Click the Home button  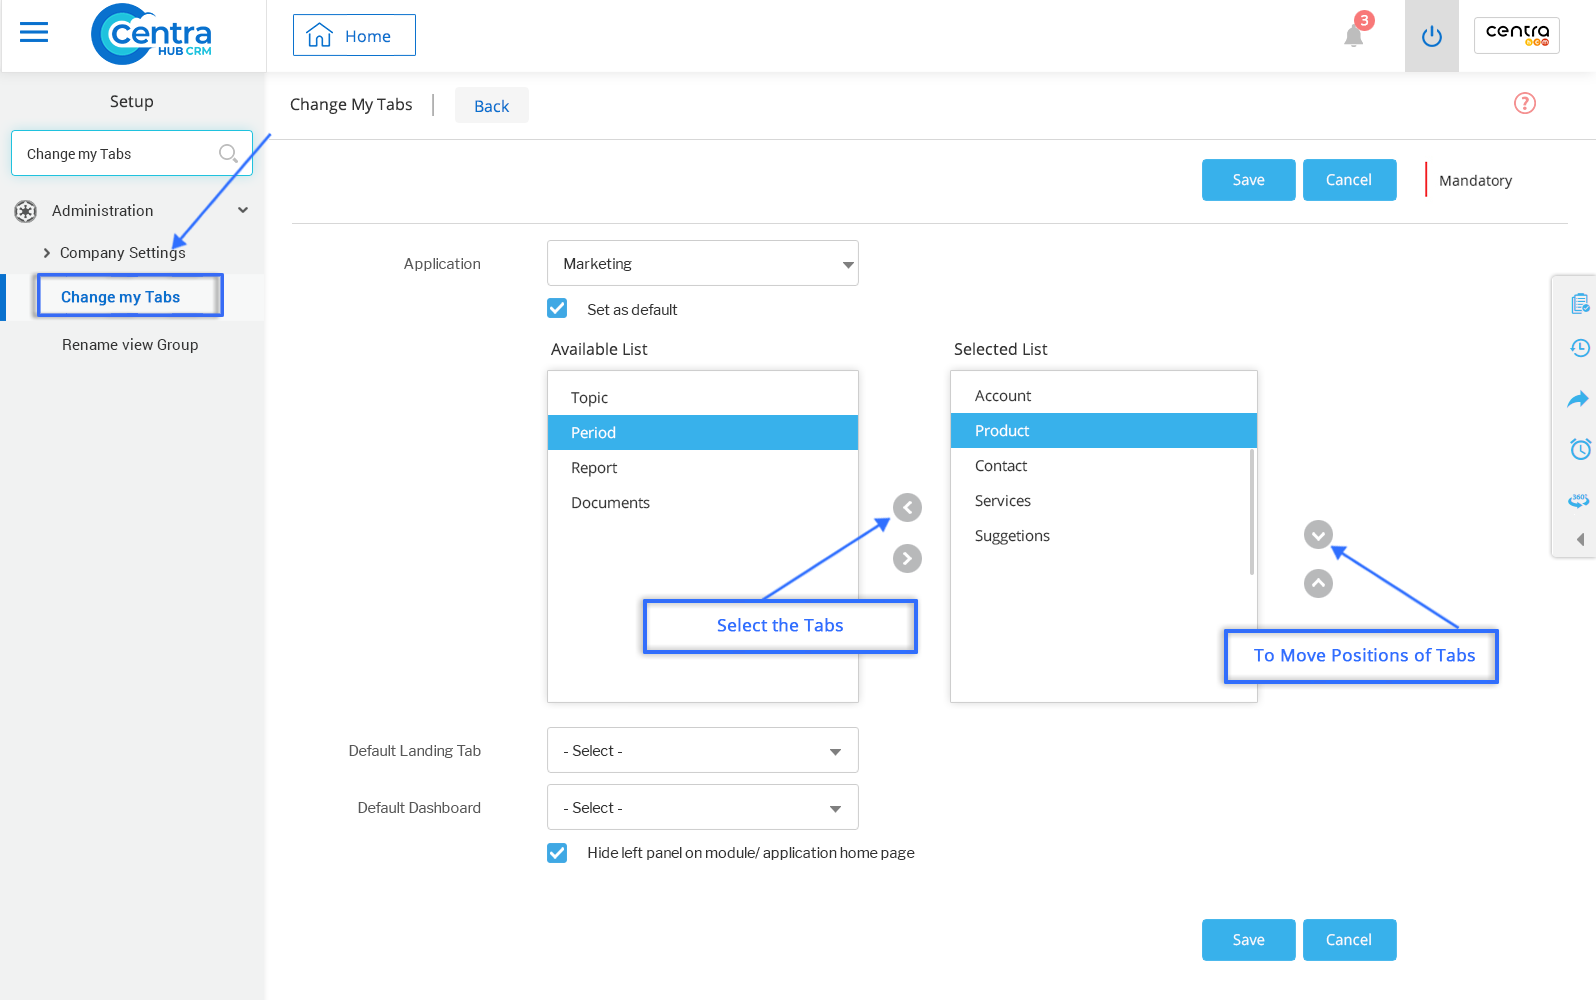pyautogui.click(x=354, y=35)
